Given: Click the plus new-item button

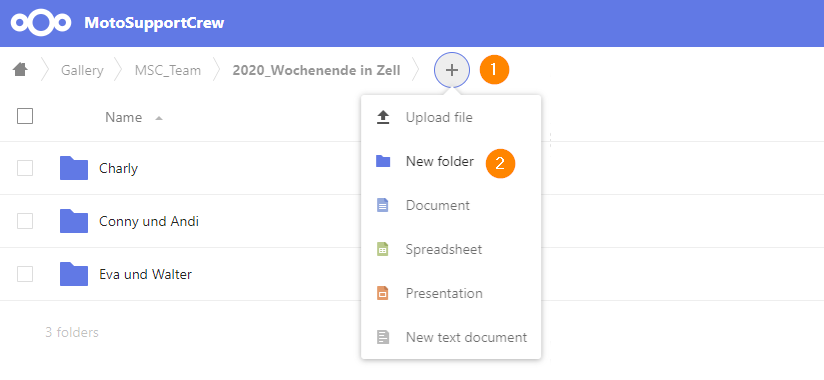Looking at the screenshot, I should click(x=452, y=70).
